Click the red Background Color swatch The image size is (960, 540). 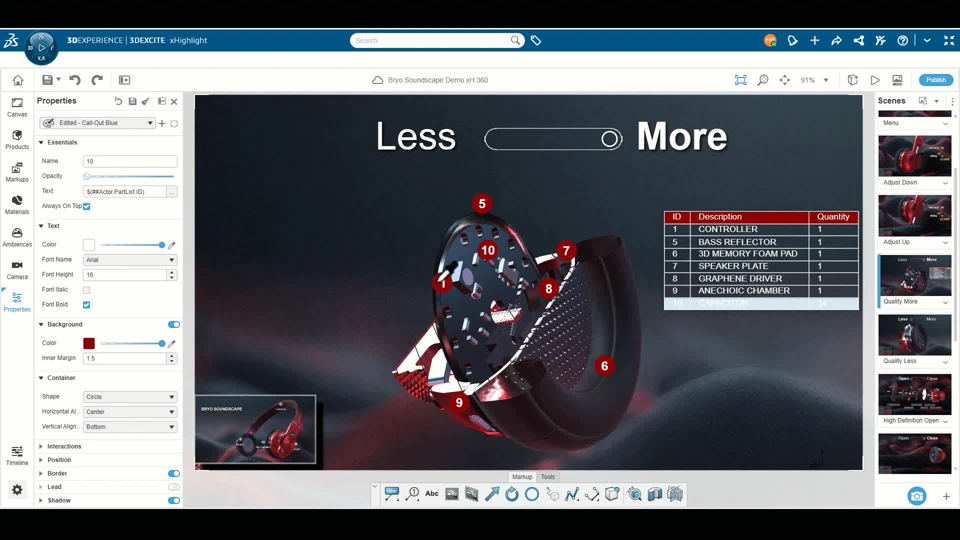(x=89, y=343)
